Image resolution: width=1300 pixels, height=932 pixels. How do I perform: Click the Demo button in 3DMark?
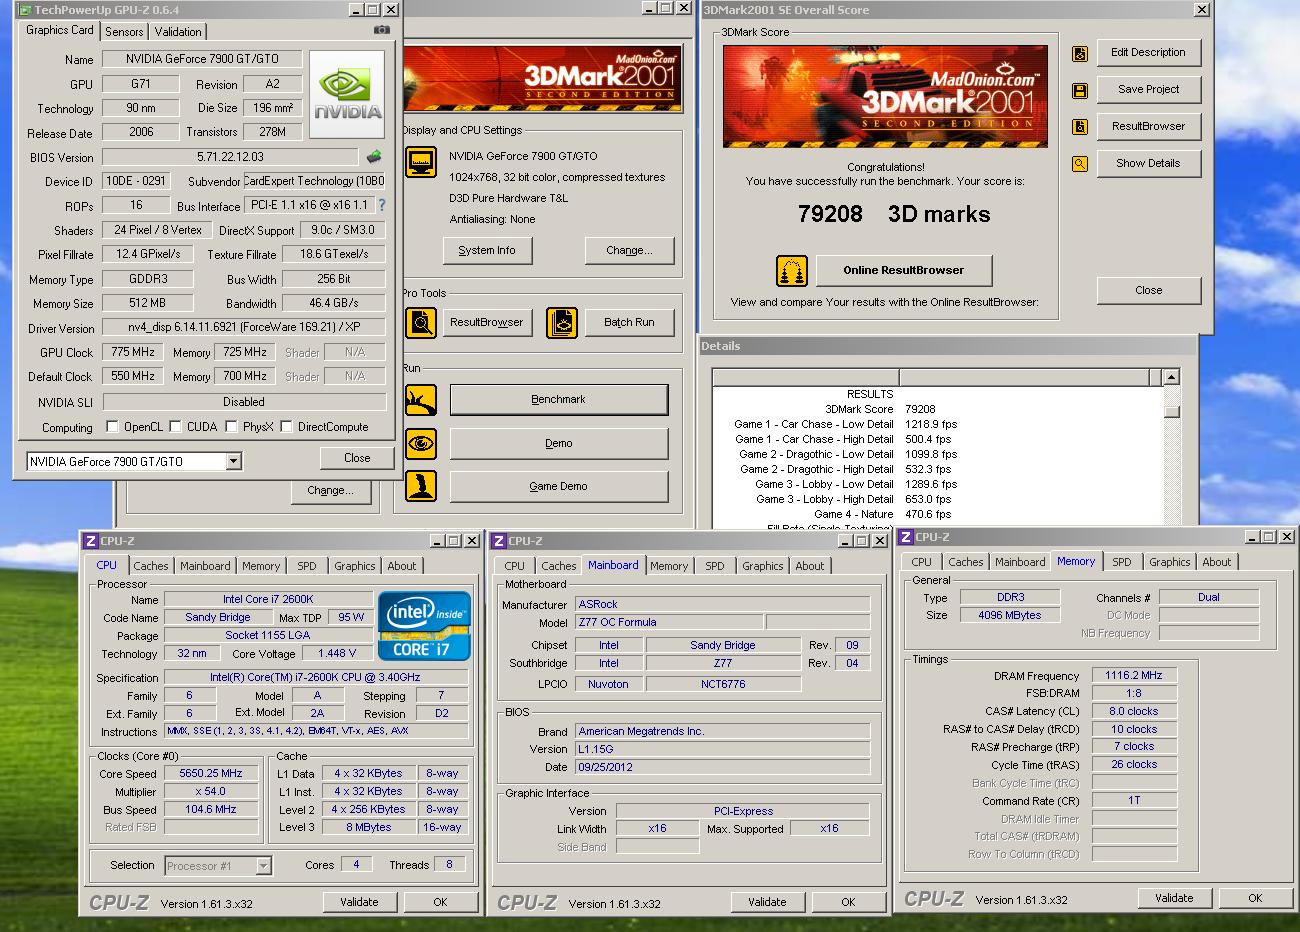[559, 443]
